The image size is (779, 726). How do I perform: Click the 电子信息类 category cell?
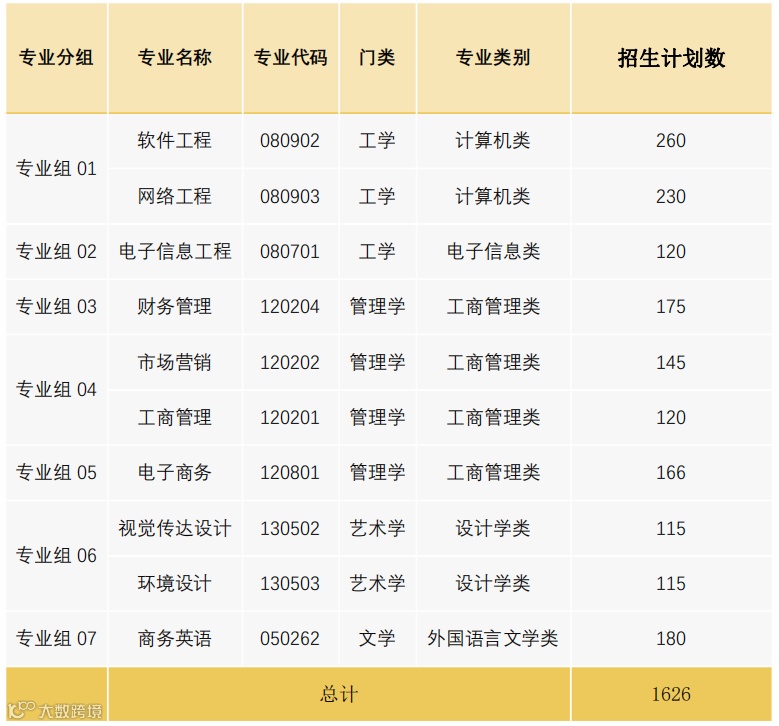tap(493, 251)
